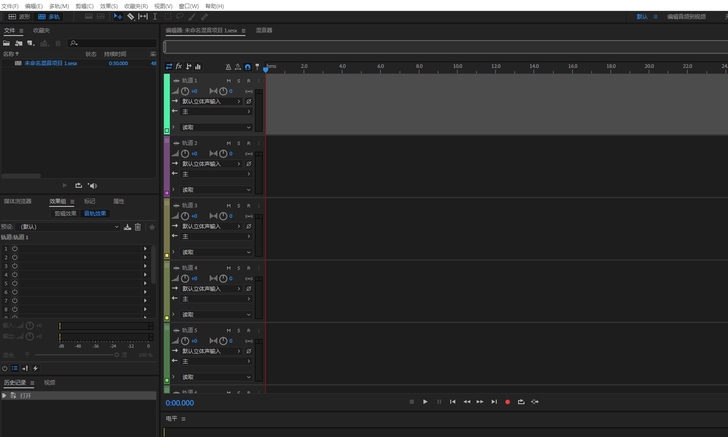728x437 pixels.
Task: Click the Sends icon in track header
Action: [x=188, y=67]
